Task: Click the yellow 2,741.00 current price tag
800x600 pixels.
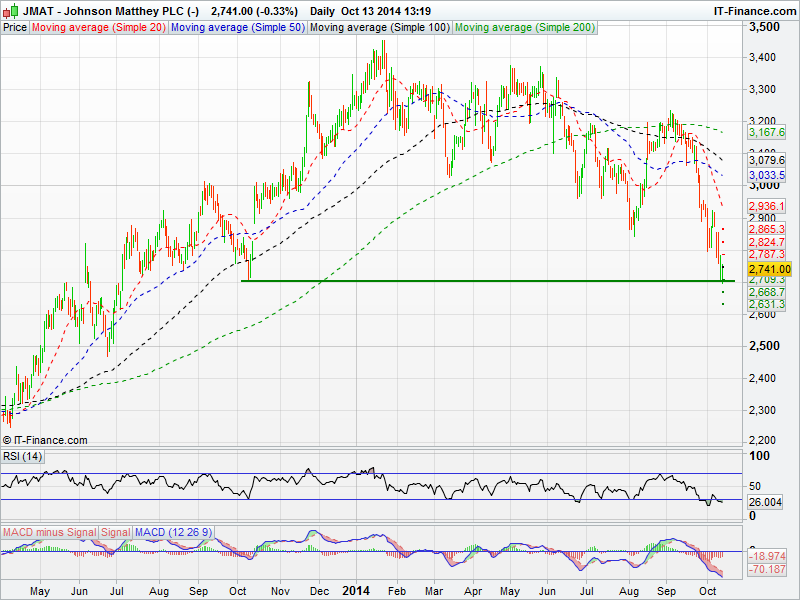Action: 768,270
